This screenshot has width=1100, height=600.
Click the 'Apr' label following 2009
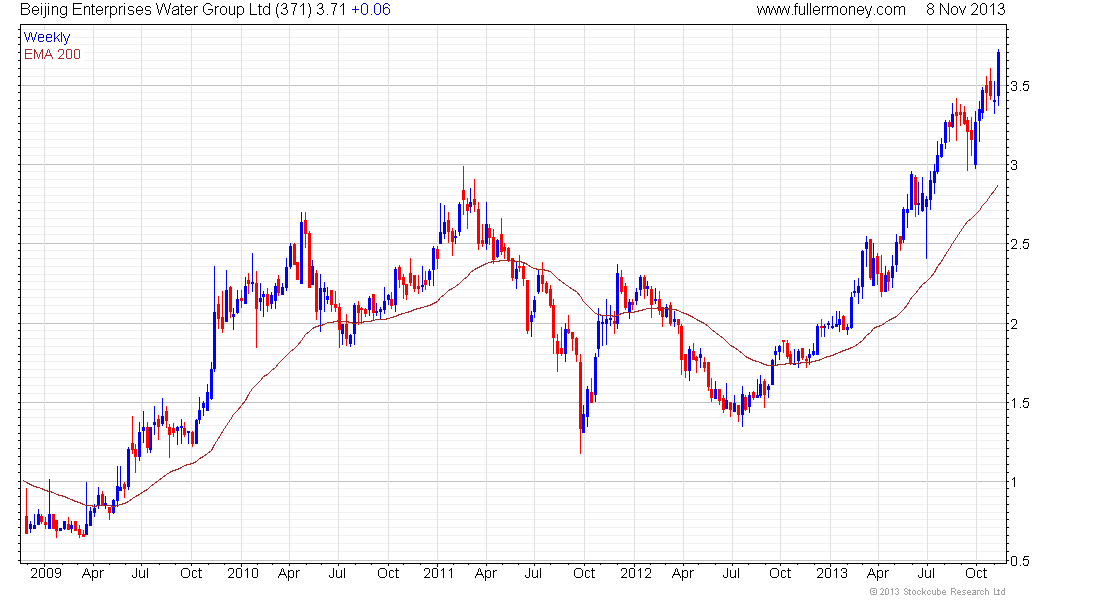tap(93, 573)
